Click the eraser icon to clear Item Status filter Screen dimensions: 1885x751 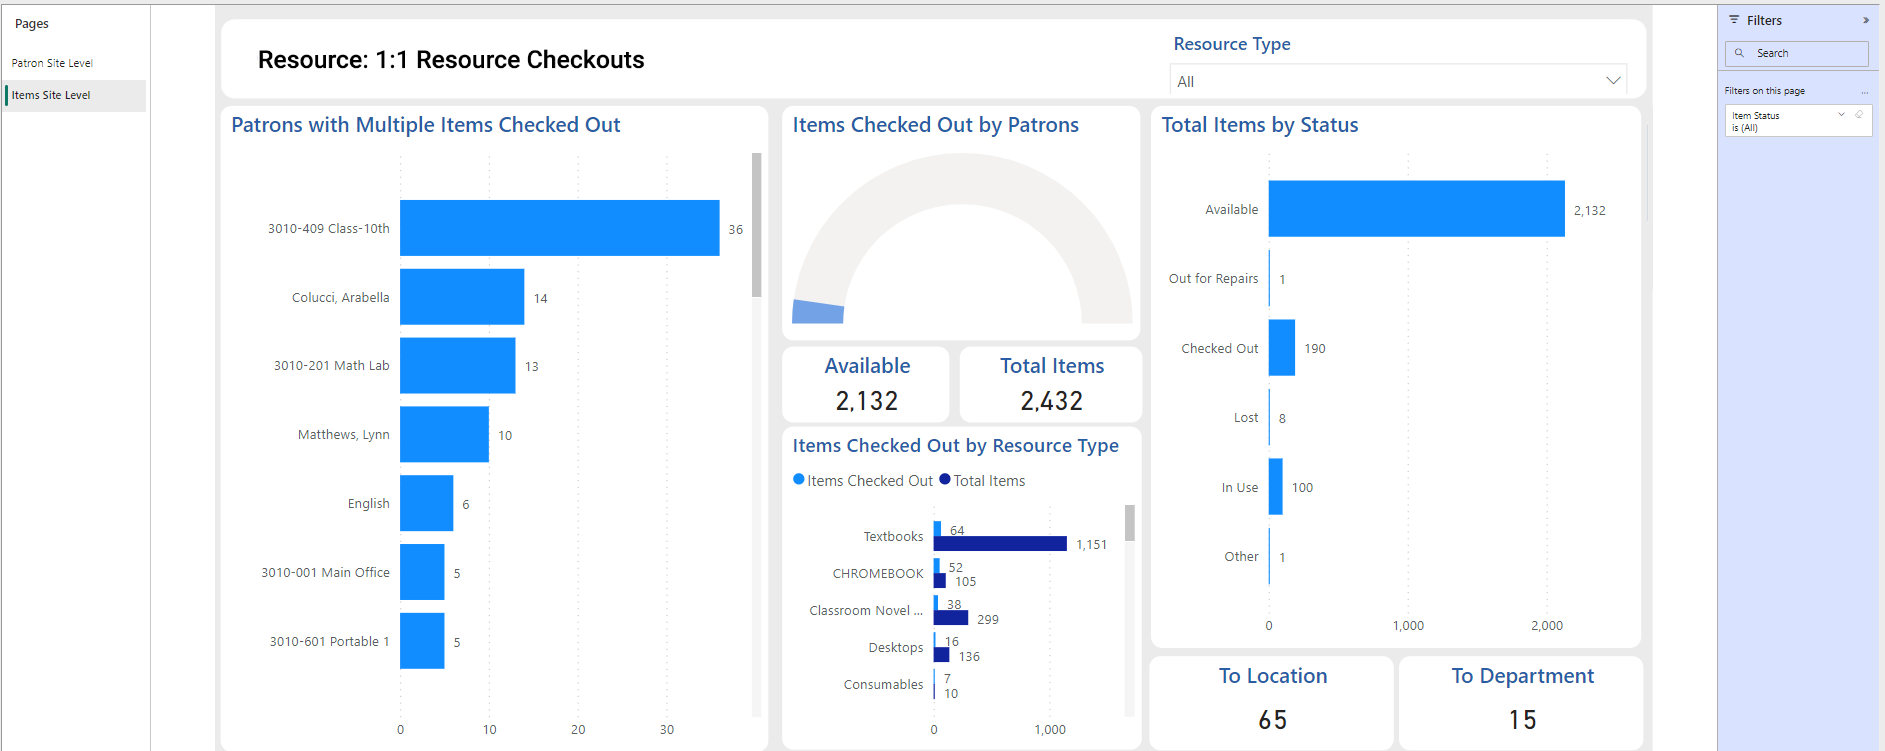coord(1859,115)
